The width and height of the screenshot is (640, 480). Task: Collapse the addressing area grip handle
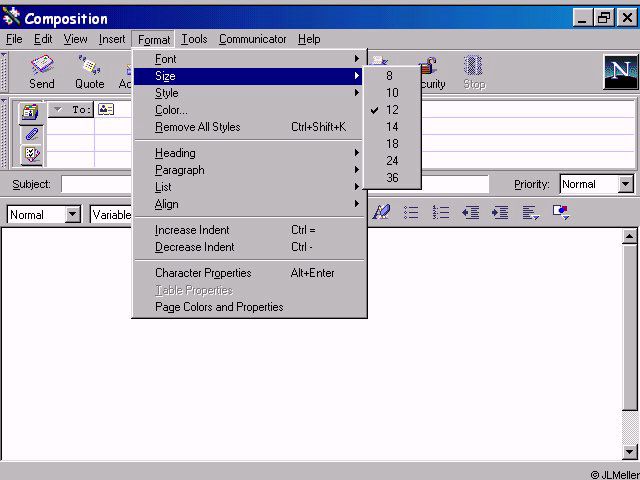tap(4, 132)
